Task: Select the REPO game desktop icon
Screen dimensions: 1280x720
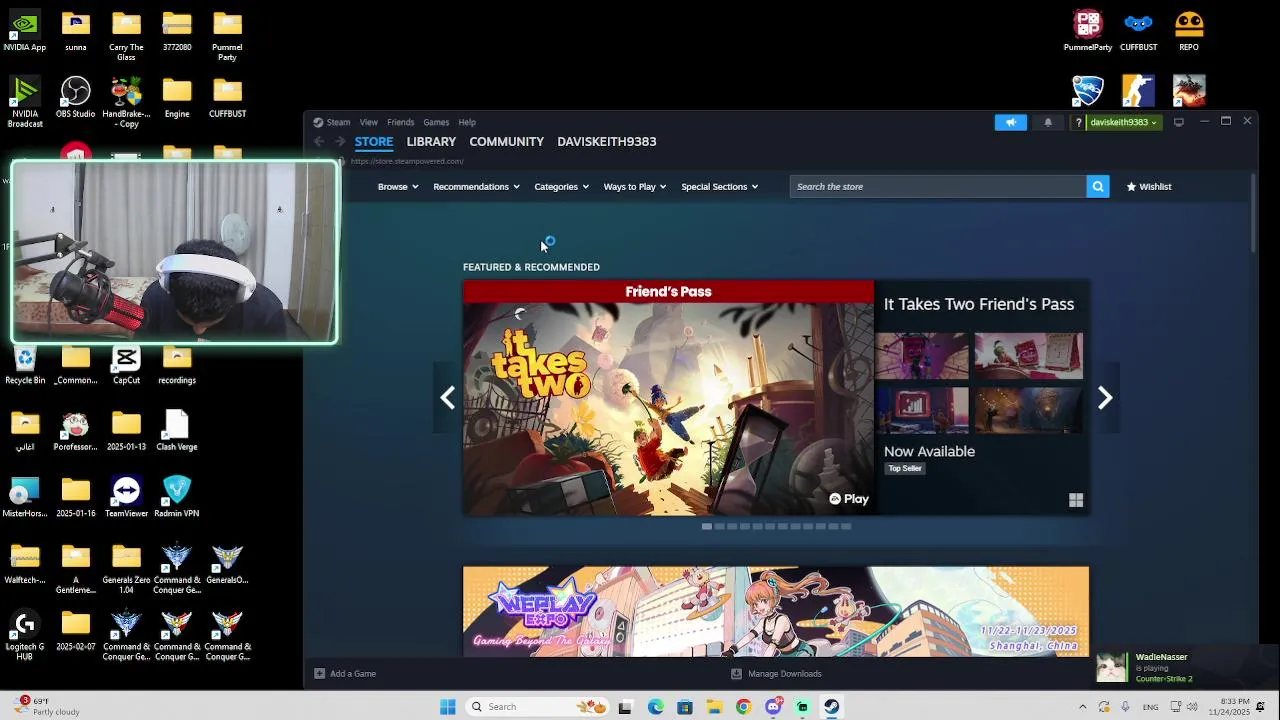Action: pyautogui.click(x=1189, y=30)
